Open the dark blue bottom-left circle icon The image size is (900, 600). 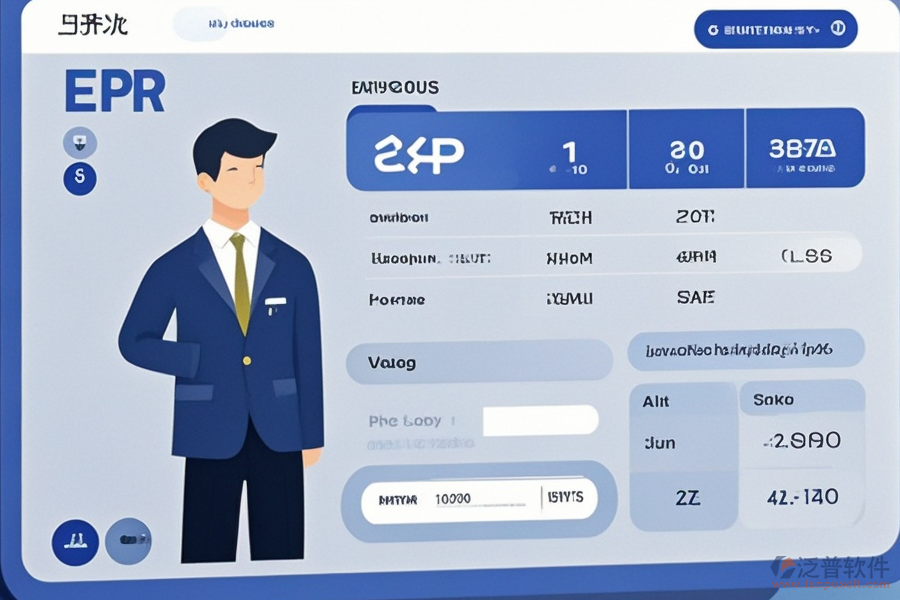coord(75,542)
